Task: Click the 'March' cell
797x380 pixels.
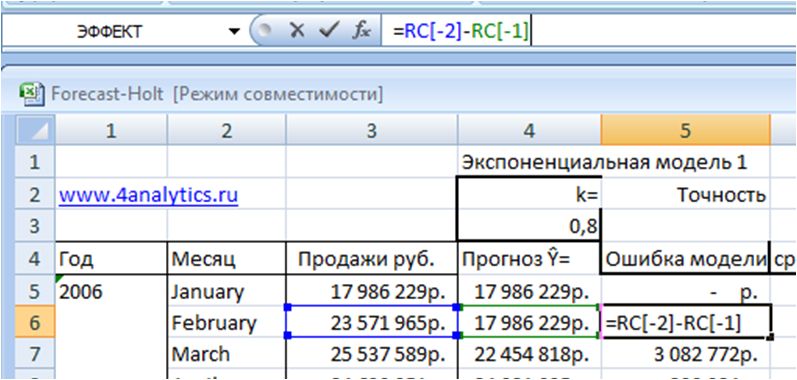Action: pyautogui.click(x=227, y=354)
